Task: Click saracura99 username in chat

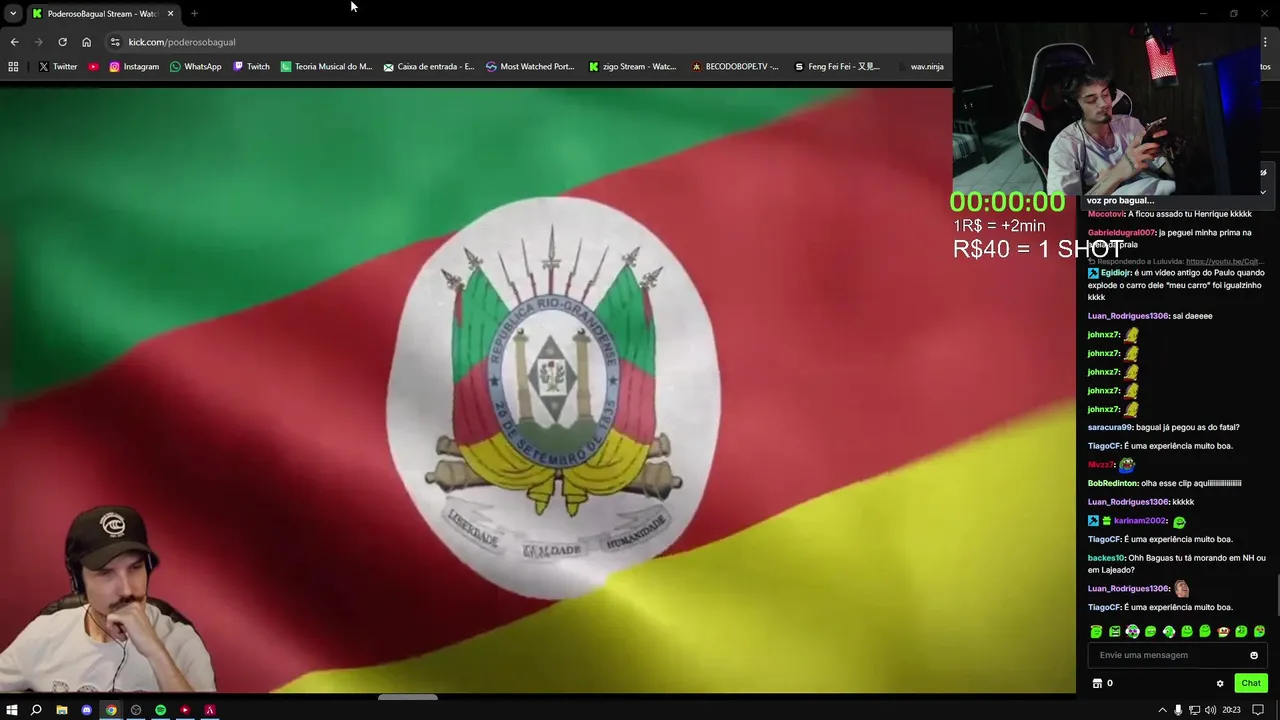Action: pyautogui.click(x=1110, y=428)
